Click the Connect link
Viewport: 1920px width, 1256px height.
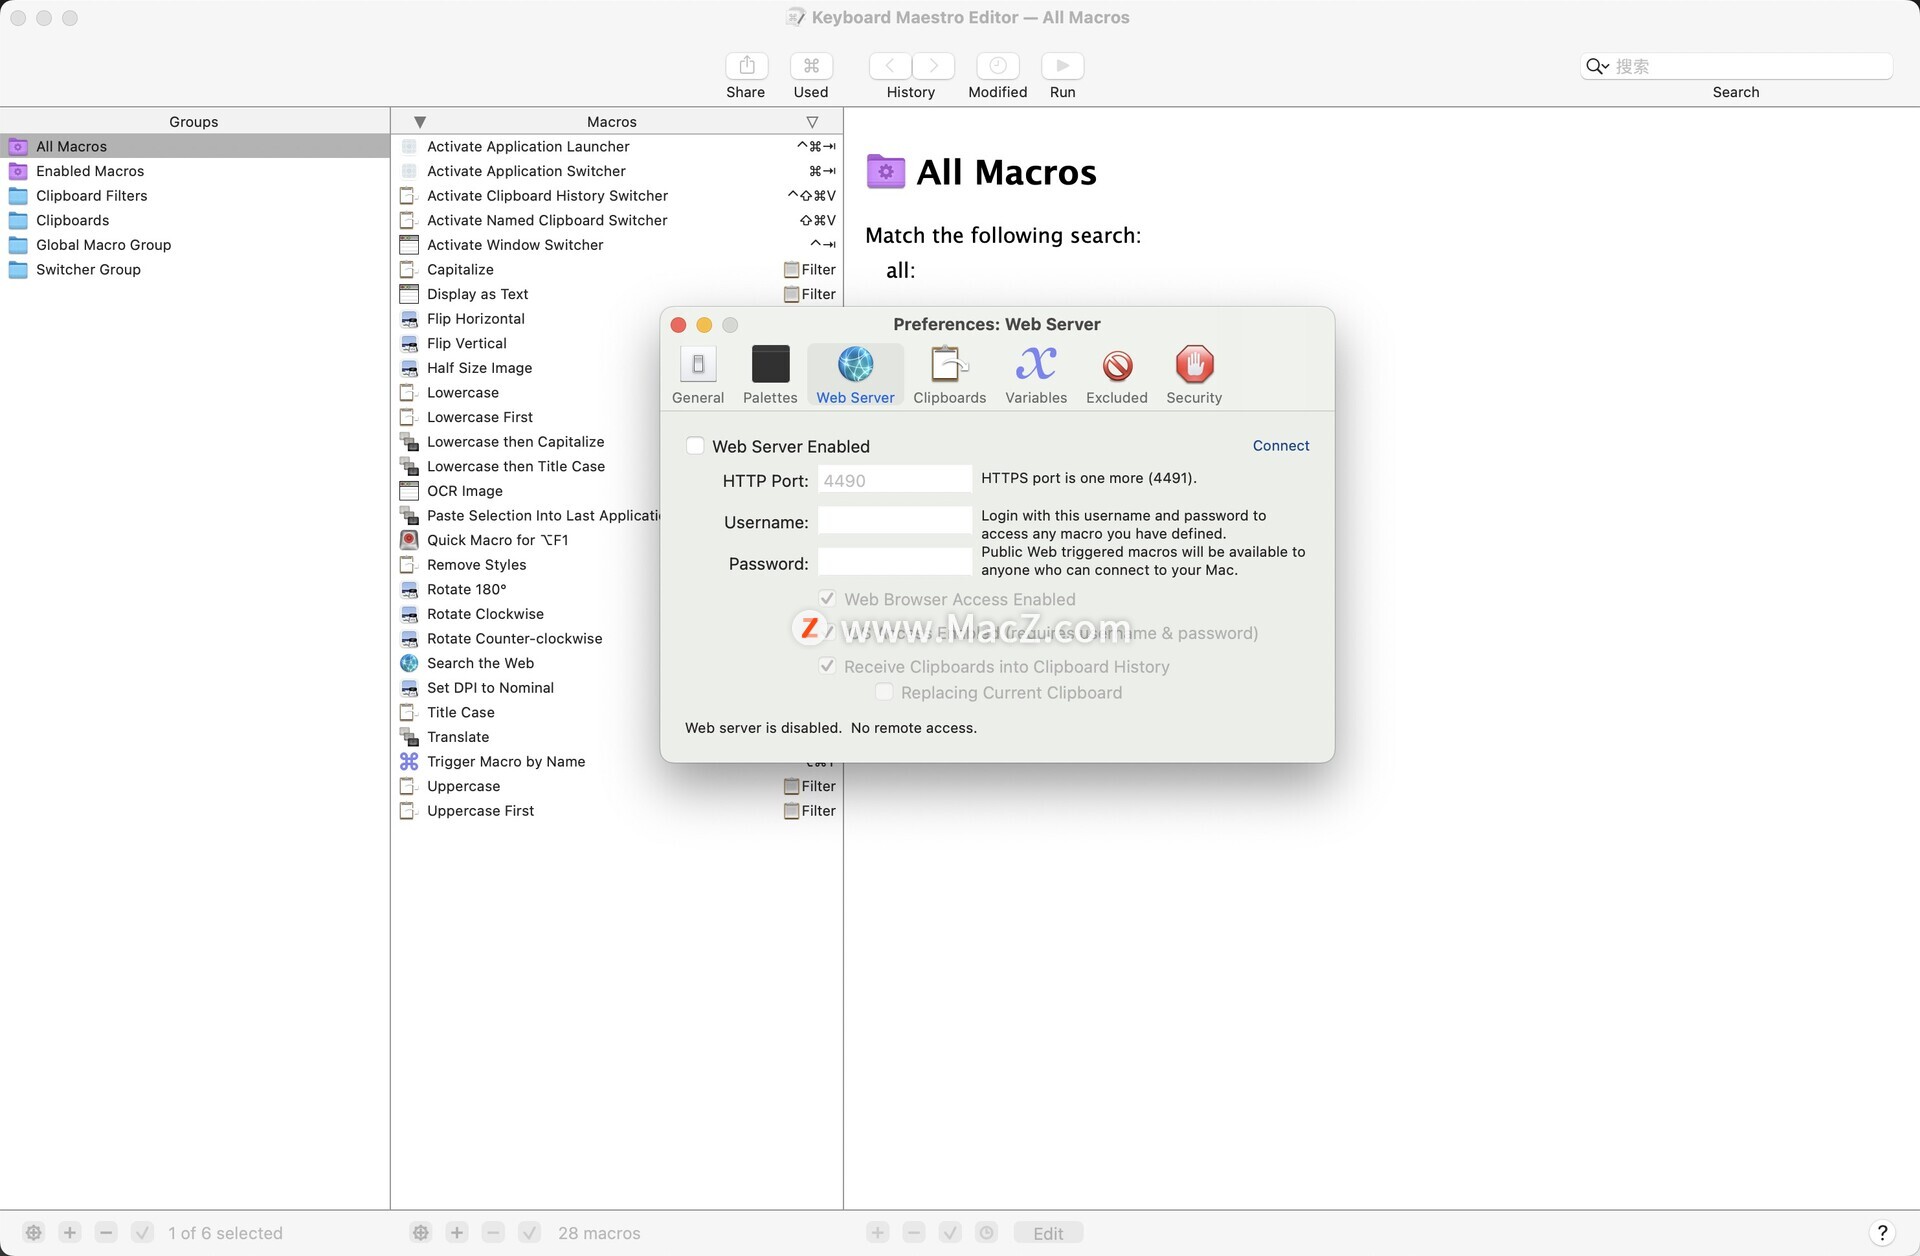pos(1281,446)
